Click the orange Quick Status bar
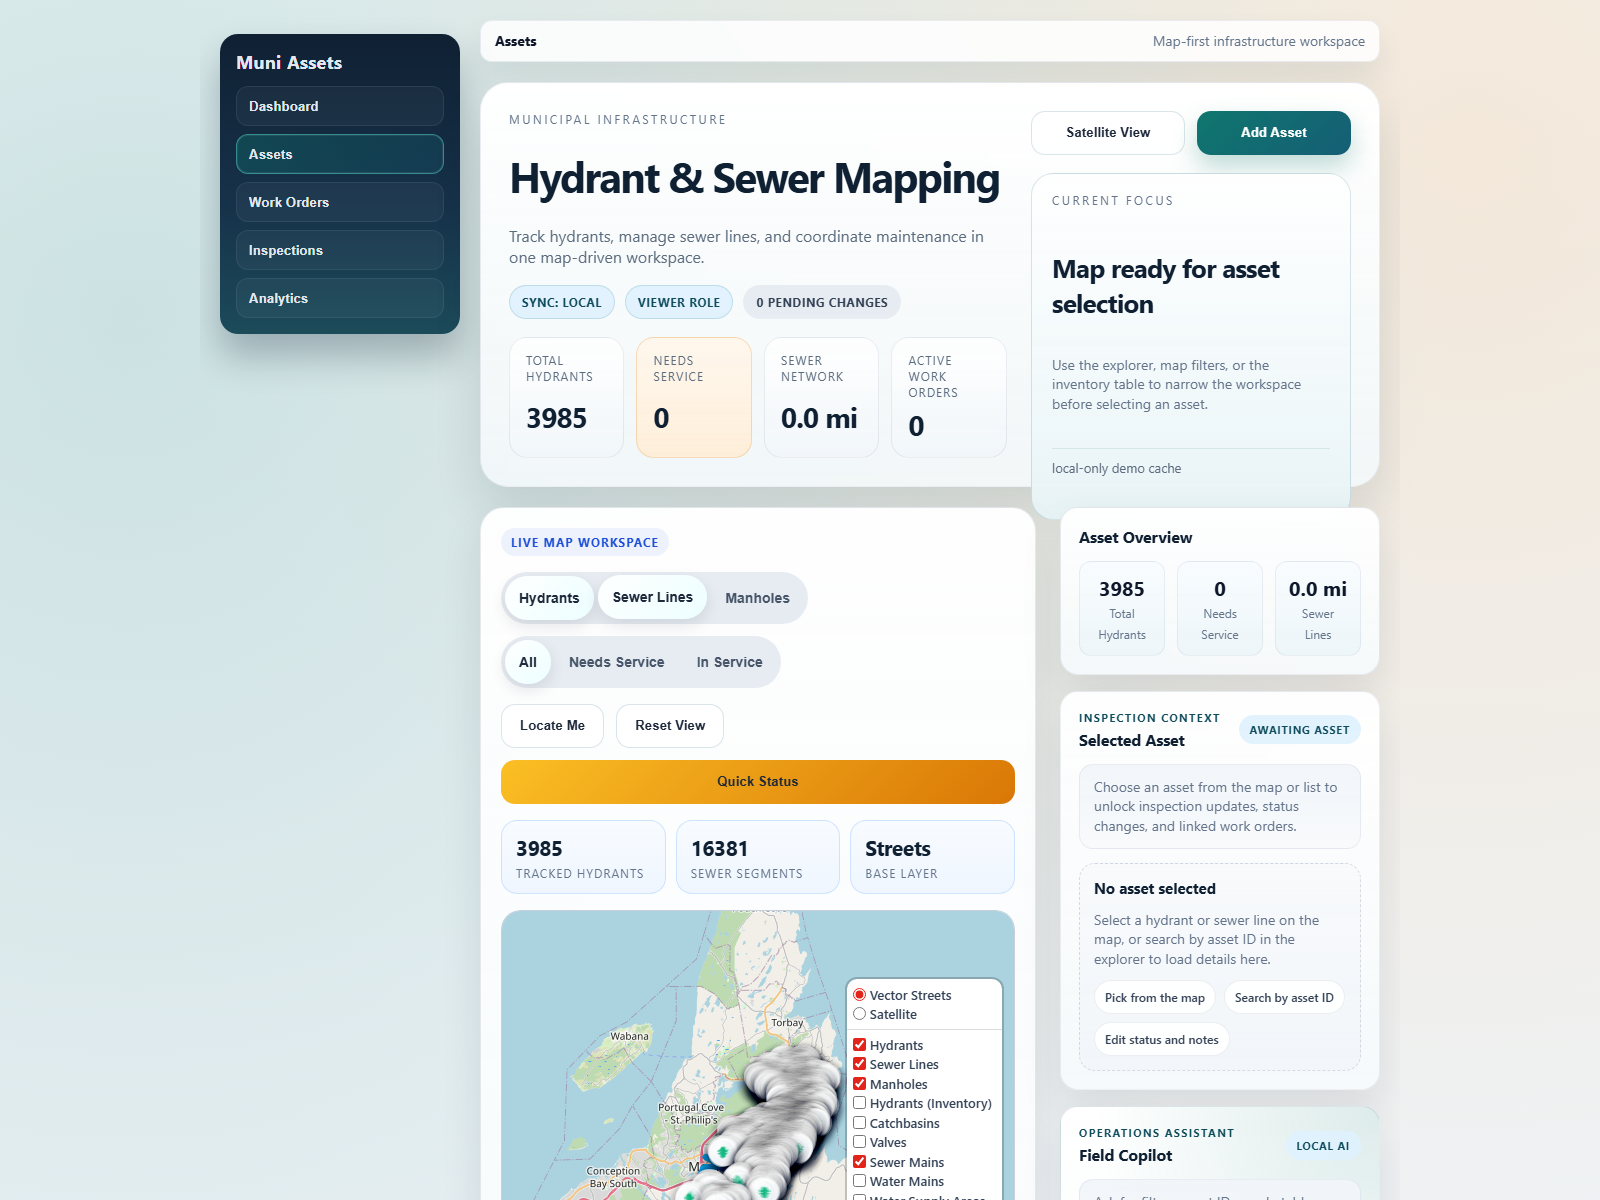Viewport: 1600px width, 1200px height. point(757,781)
